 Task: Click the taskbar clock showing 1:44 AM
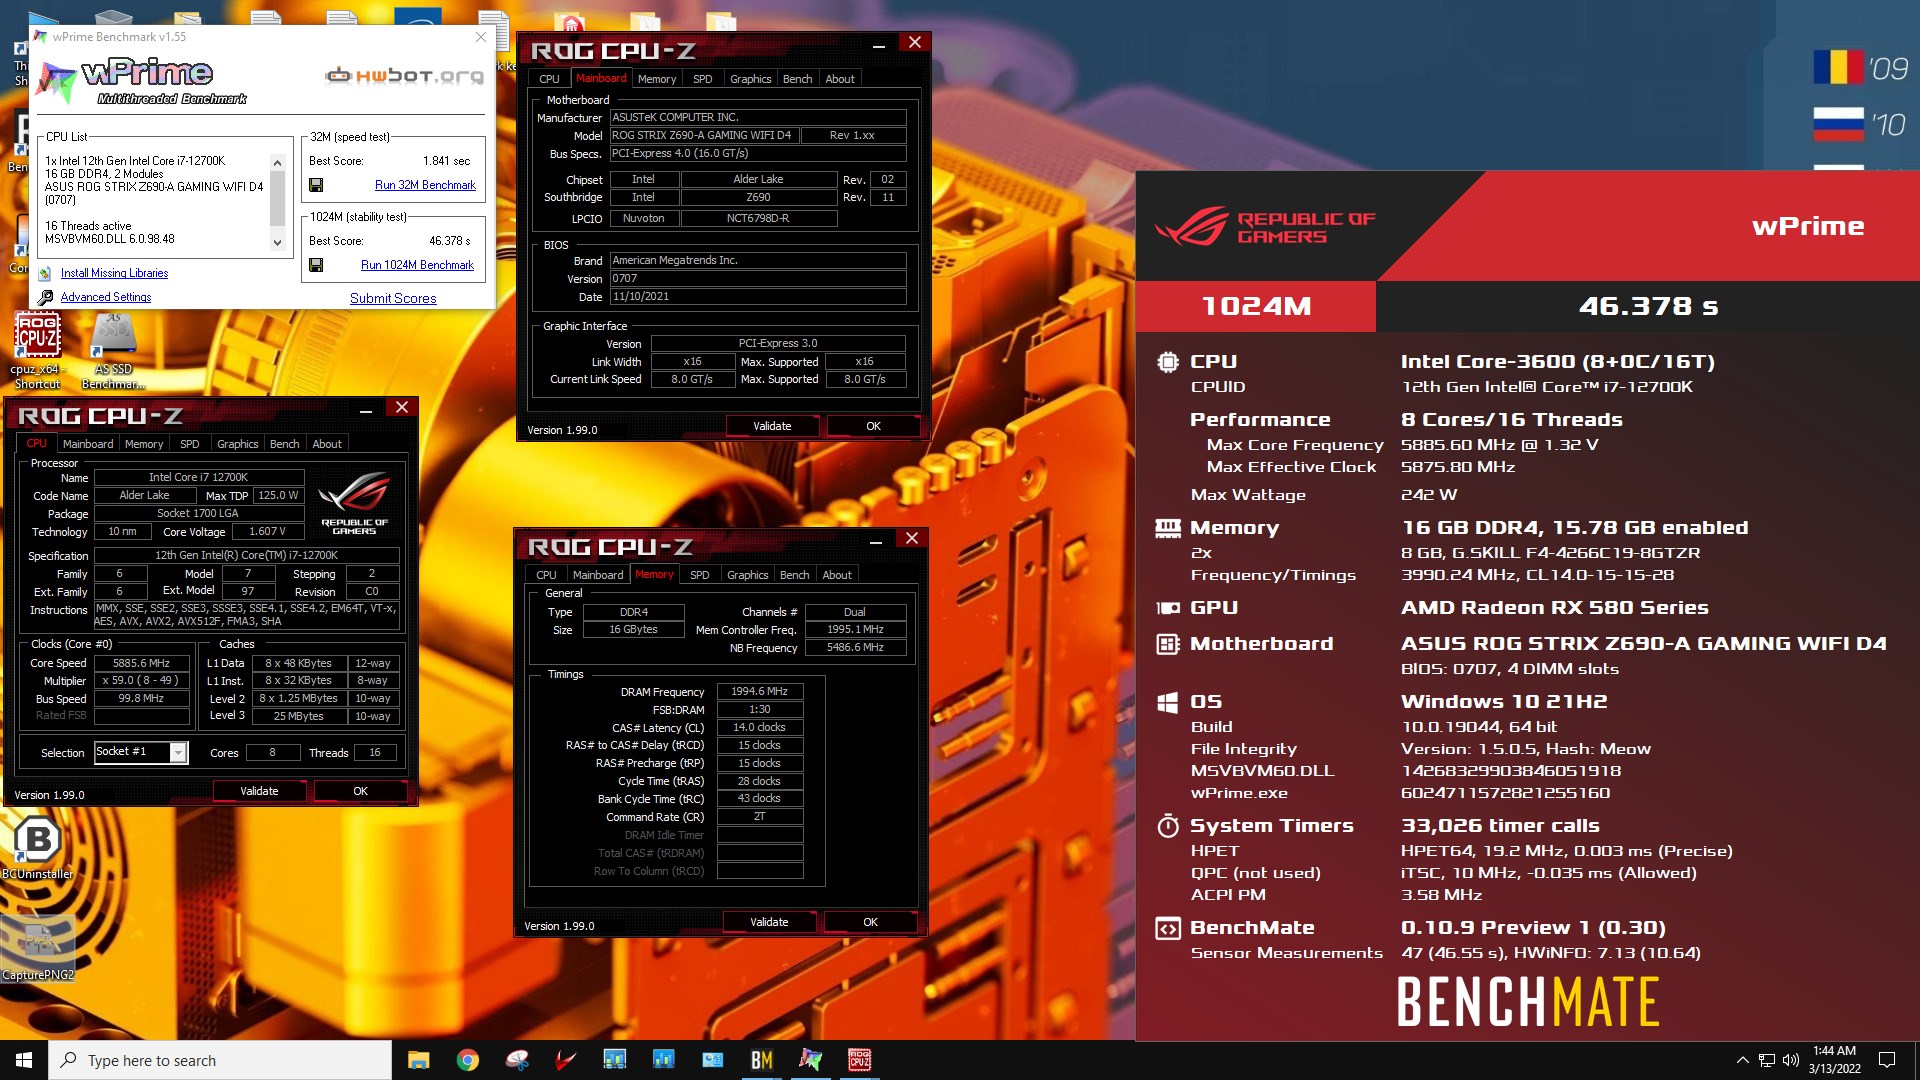(x=1834, y=1060)
